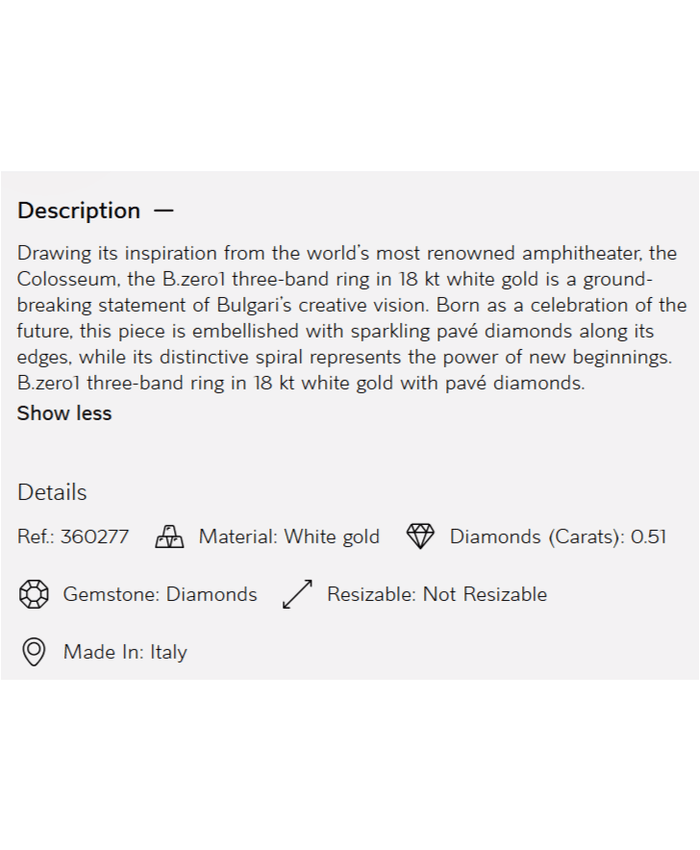Click the round gemstone icon
Screen dimensions: 700x850
[x=34, y=595]
